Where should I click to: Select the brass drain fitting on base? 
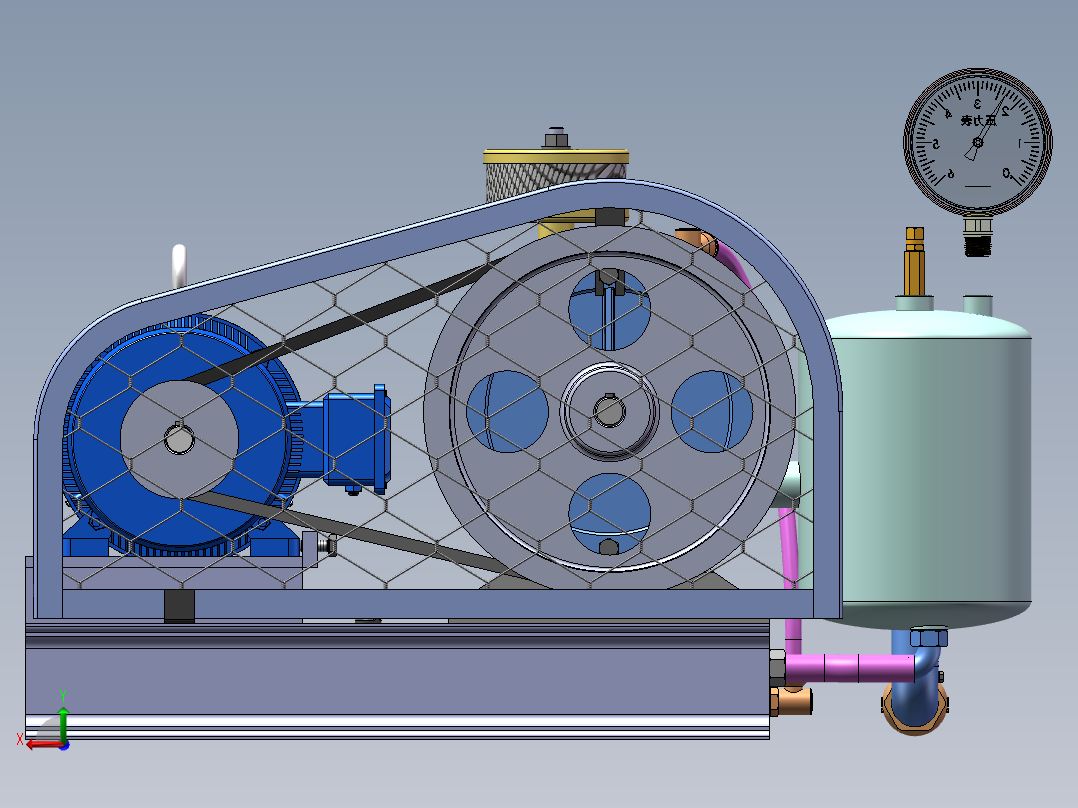click(x=791, y=701)
